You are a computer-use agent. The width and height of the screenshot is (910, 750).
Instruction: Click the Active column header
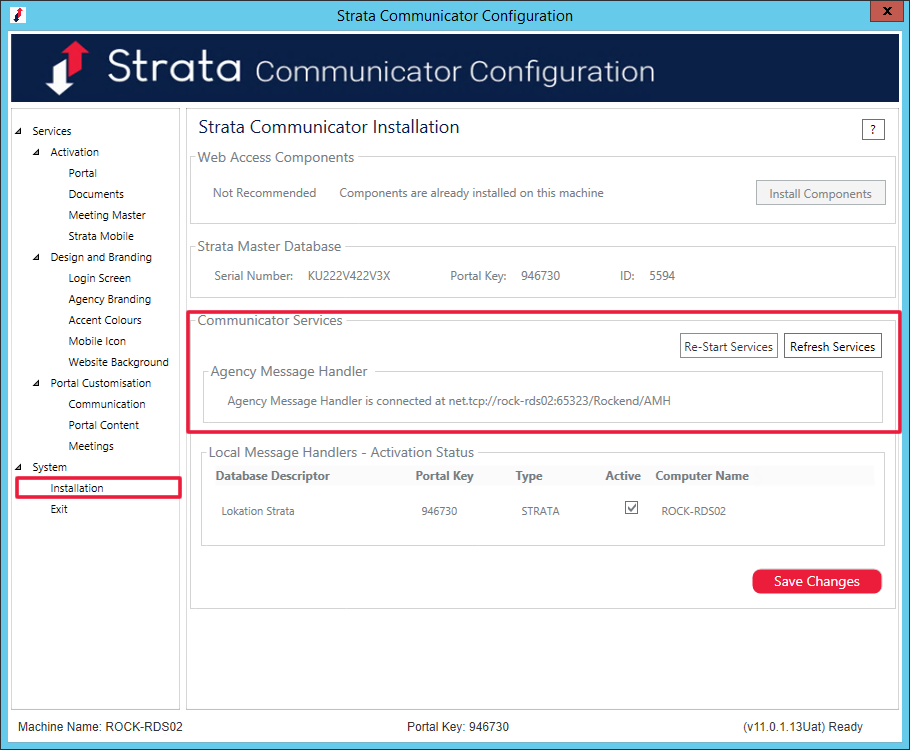point(623,476)
